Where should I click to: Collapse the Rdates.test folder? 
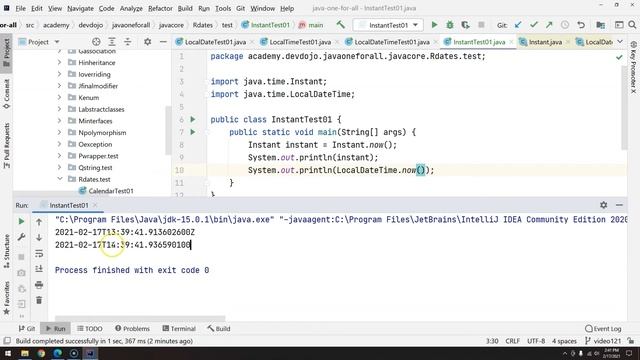(60, 179)
